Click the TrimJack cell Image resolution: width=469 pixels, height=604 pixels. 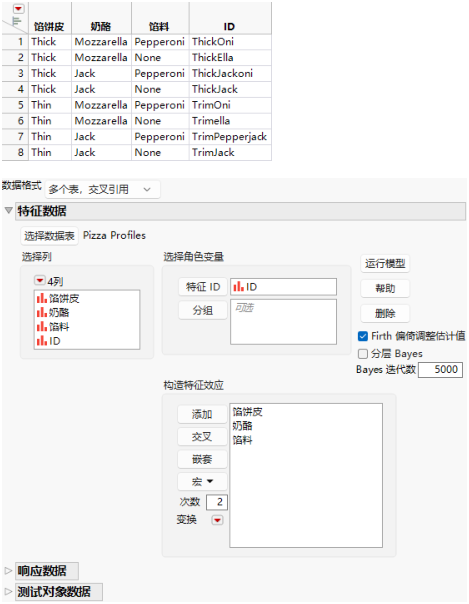coord(230,152)
